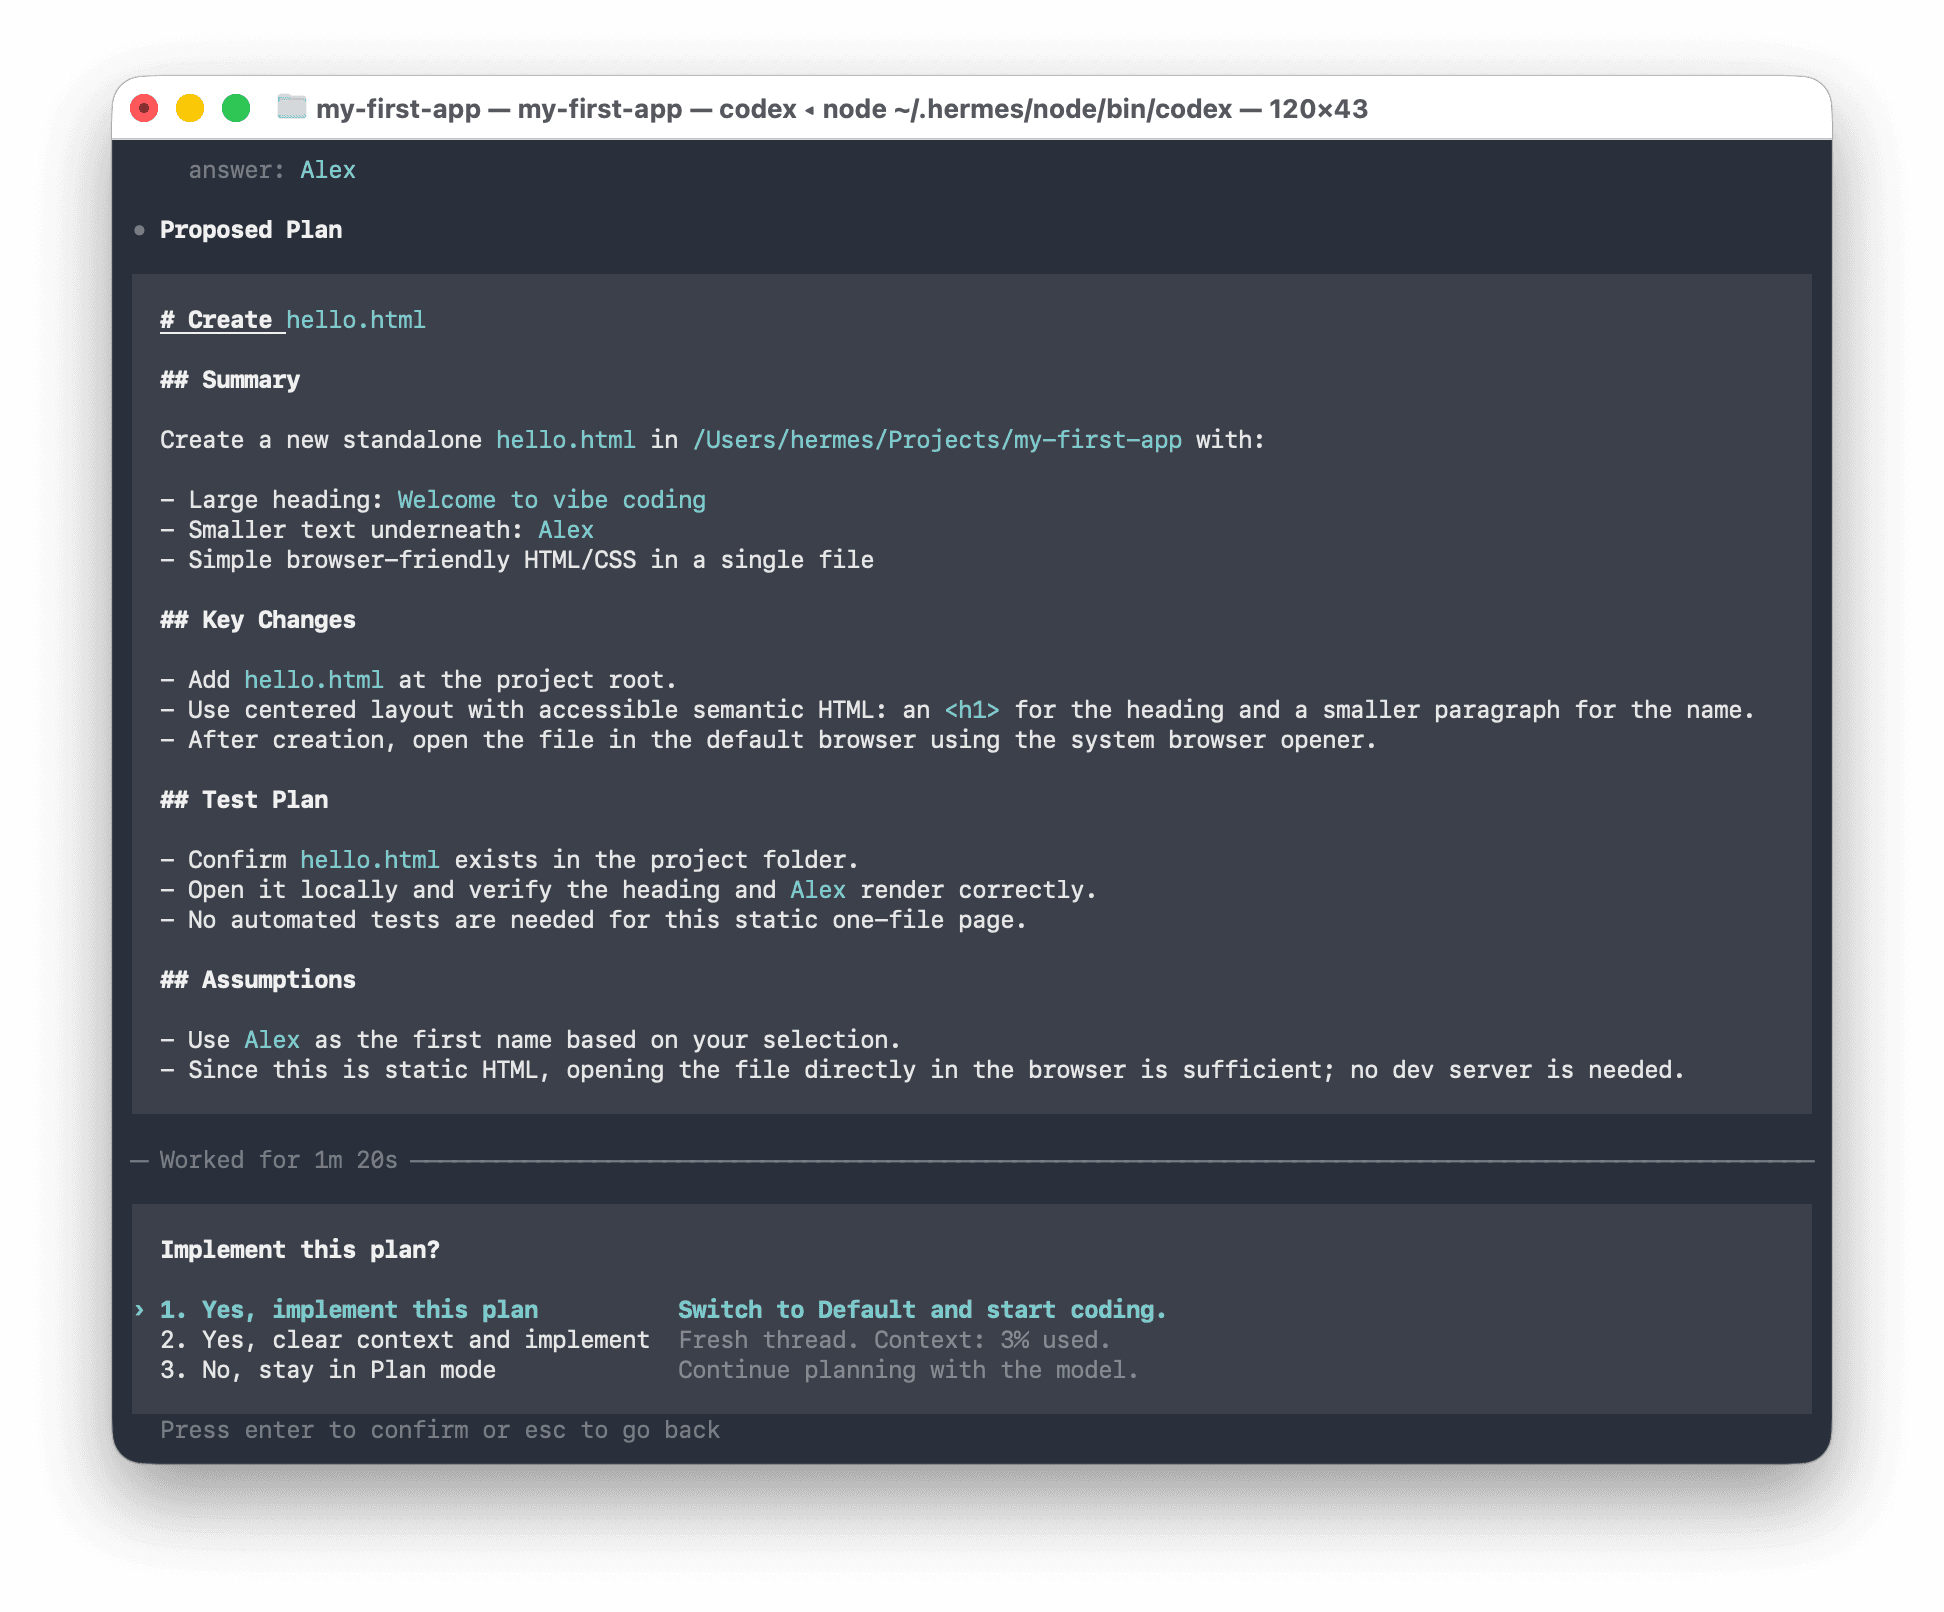Click 'Worked for 1m 20s' status line

(279, 1160)
